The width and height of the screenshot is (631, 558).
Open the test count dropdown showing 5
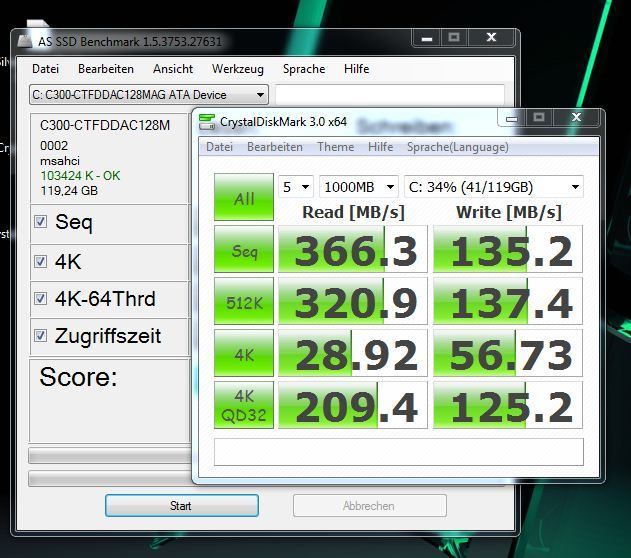tap(296, 187)
